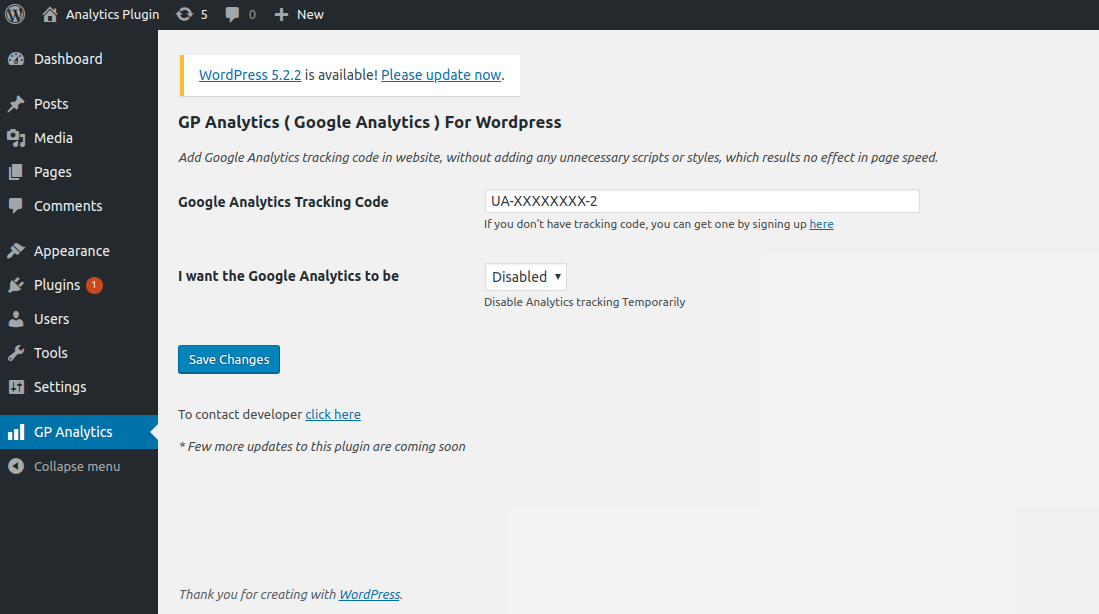The image size is (1099, 614).
Task: Click the 'click here' developer contact link
Action: coord(333,414)
